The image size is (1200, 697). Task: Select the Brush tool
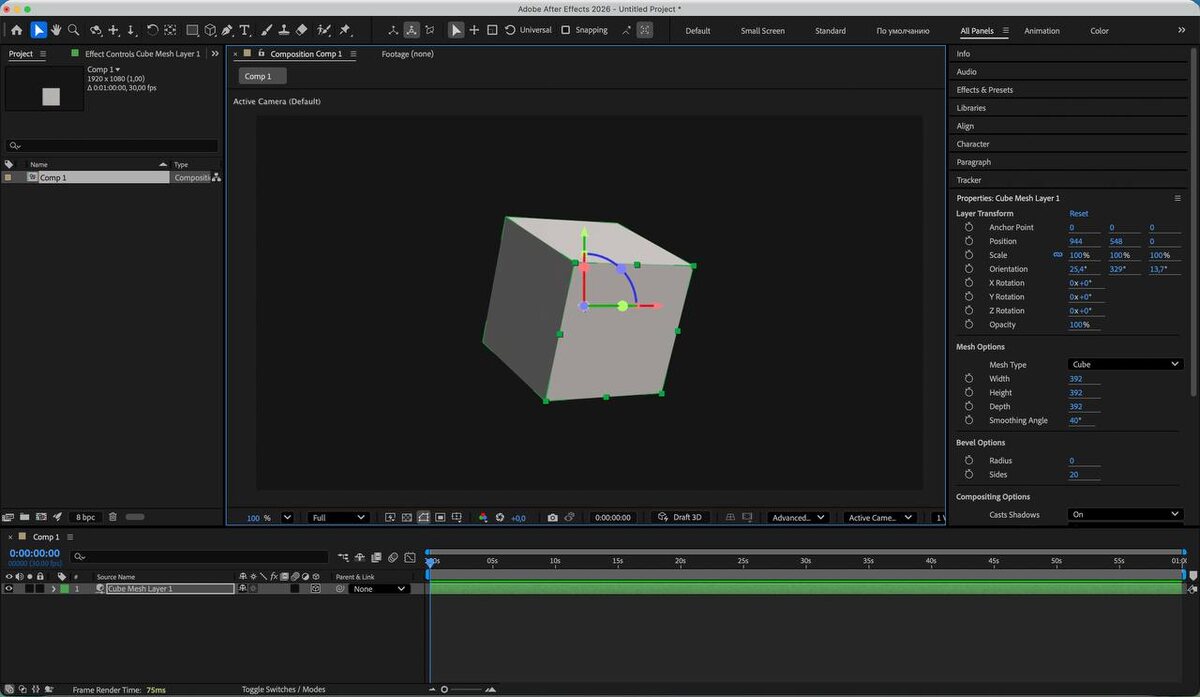(266, 30)
